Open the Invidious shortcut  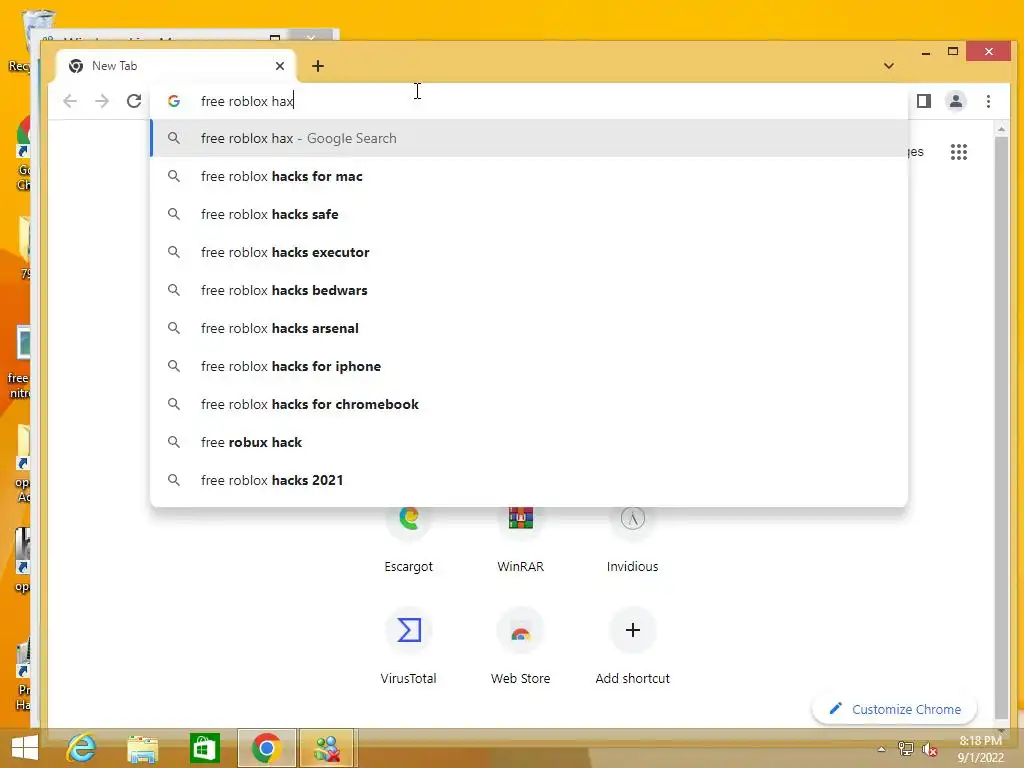click(632, 539)
